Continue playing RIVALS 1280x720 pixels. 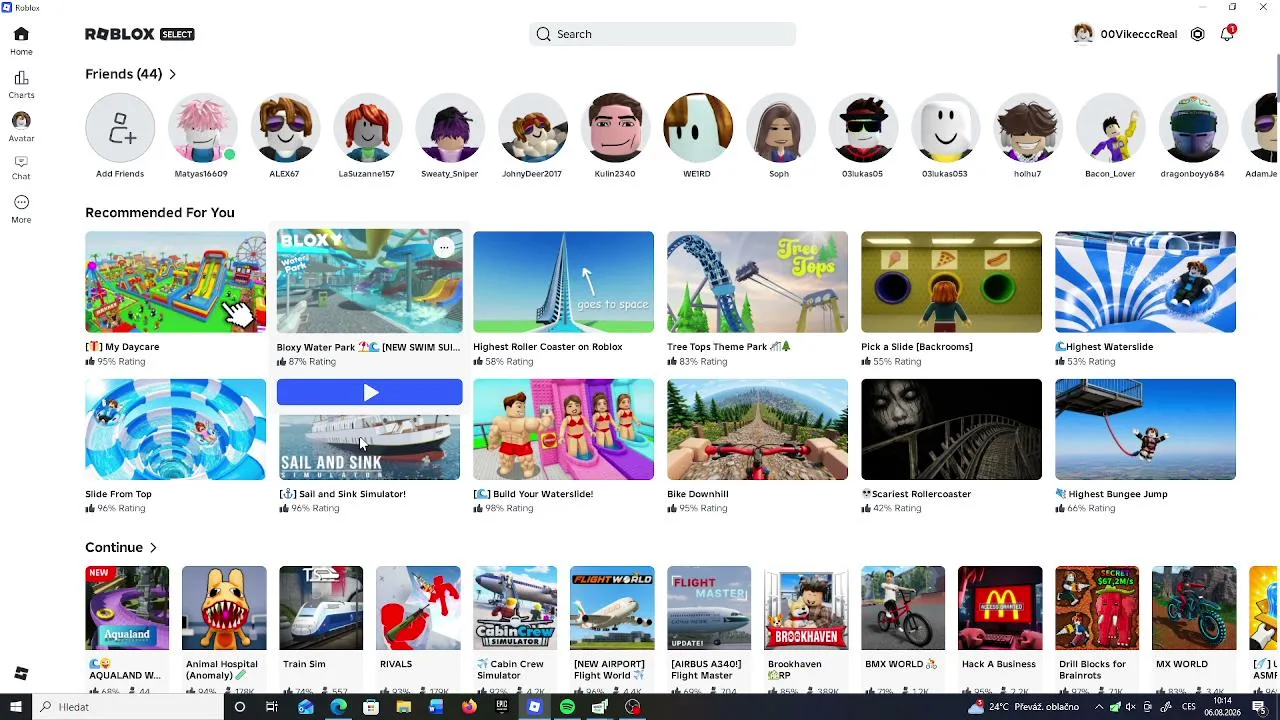[418, 608]
